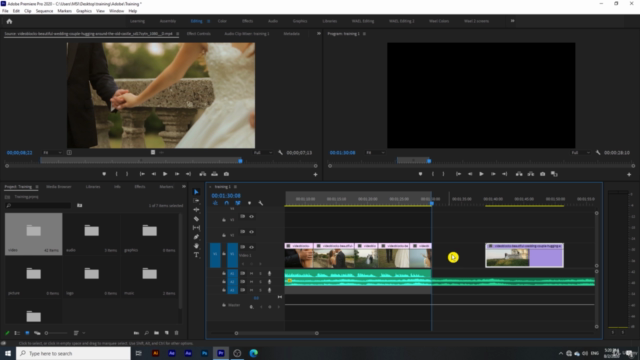Screen dimensions: 640x360
Task: Open Source monitor settings wrench
Action: (x=280, y=153)
